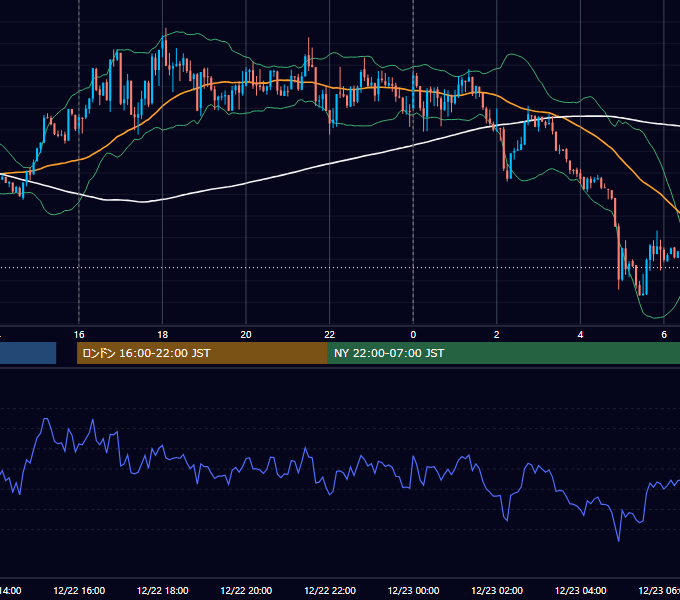This screenshot has width=680, height=600.
Task: Click the 12/22 20:00 label on indicator axis
Action: 246,590
